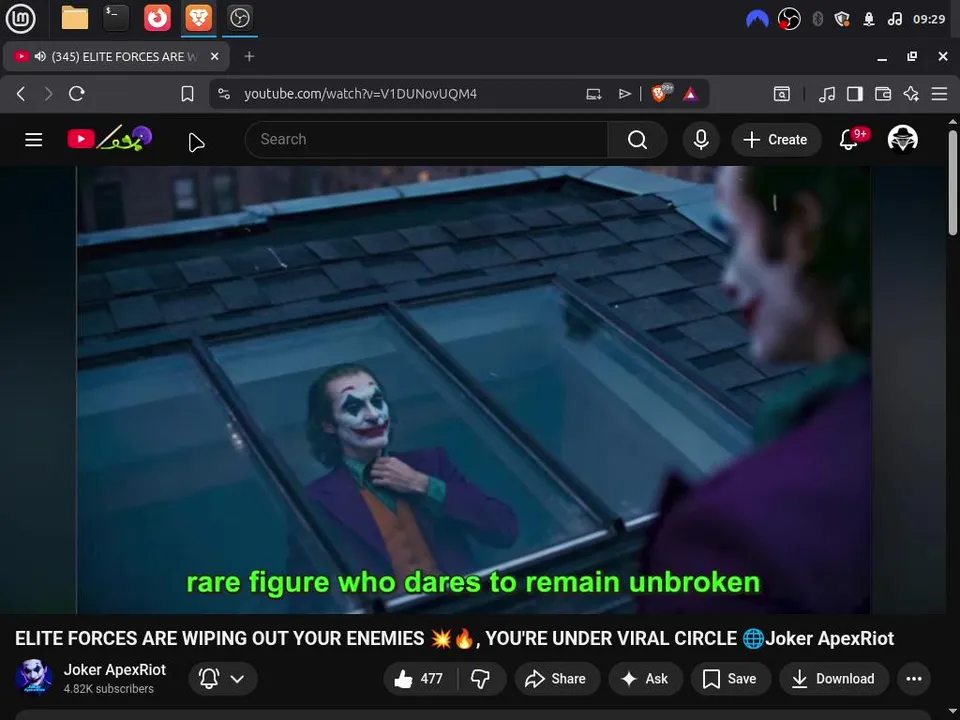The image size is (960, 720).
Task: Open Brave Shields lion icon
Action: (660, 93)
